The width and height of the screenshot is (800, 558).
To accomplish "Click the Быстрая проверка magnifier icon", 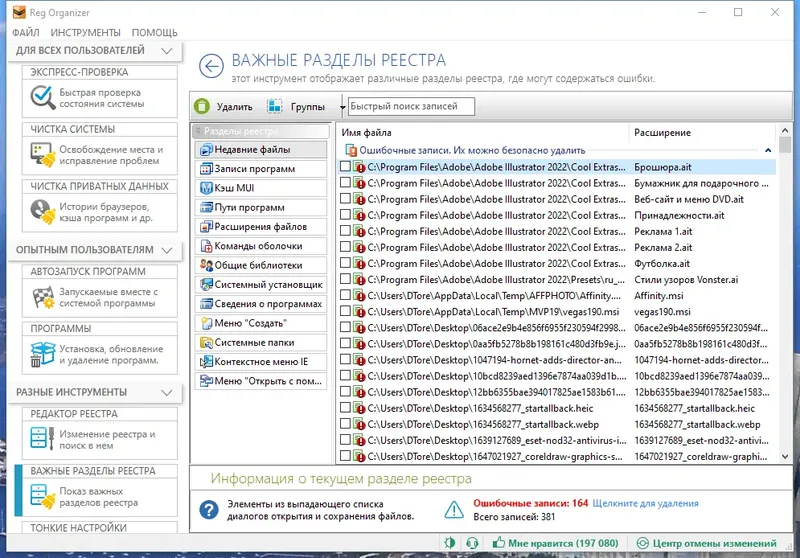I will (x=42, y=97).
